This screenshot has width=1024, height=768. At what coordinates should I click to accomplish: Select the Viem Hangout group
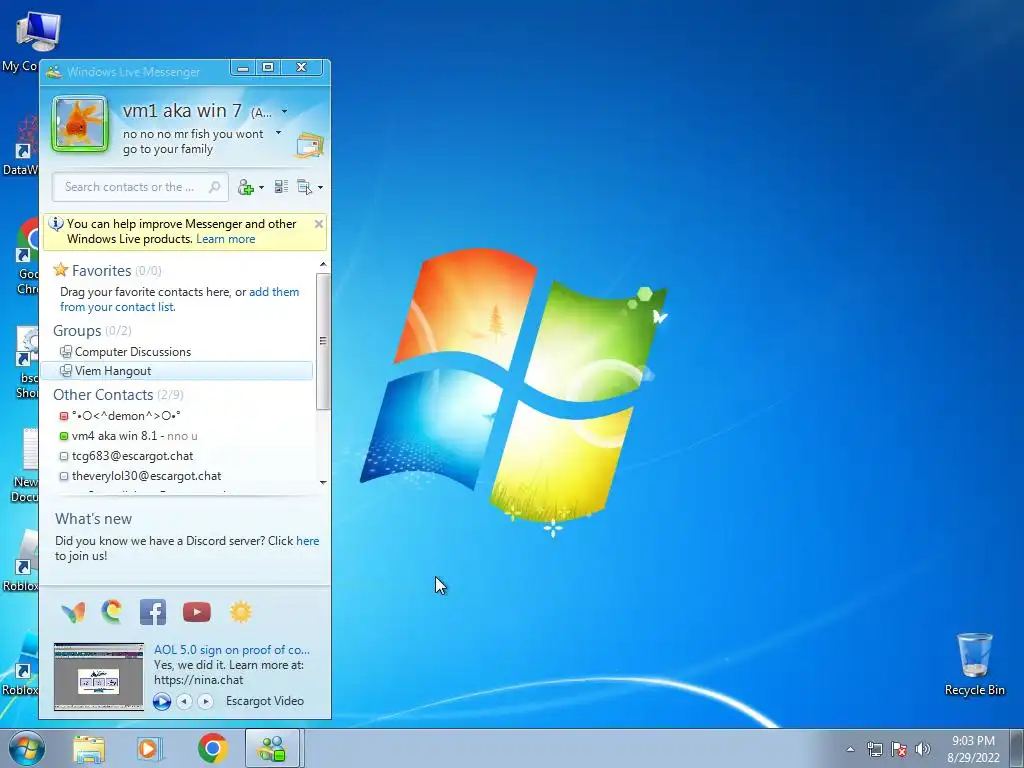pyautogui.click(x=177, y=371)
